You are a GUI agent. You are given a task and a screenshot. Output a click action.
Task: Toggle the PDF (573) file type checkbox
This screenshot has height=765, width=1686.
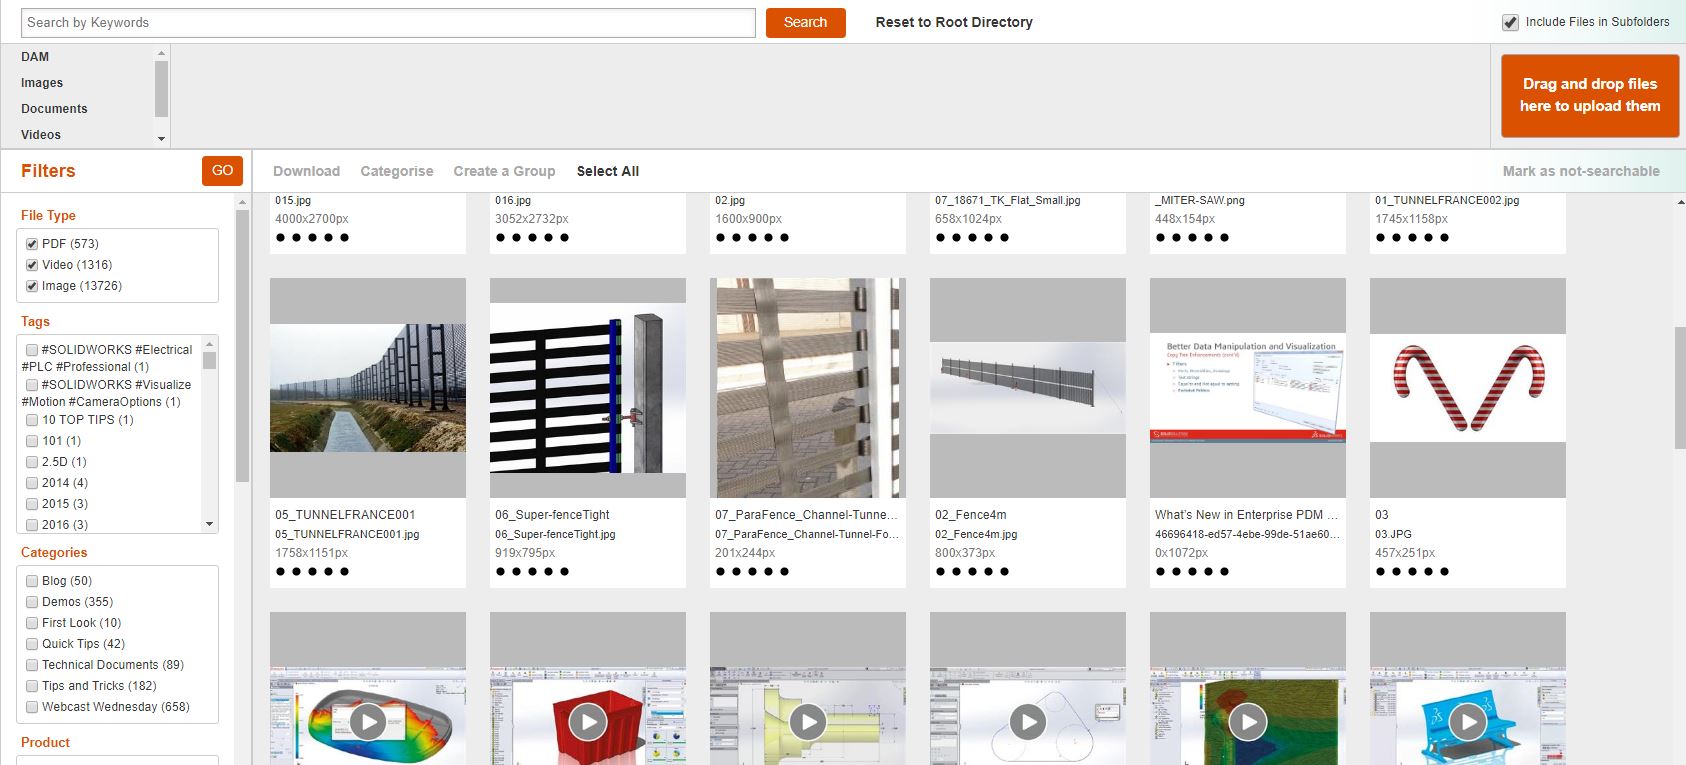[x=32, y=244]
